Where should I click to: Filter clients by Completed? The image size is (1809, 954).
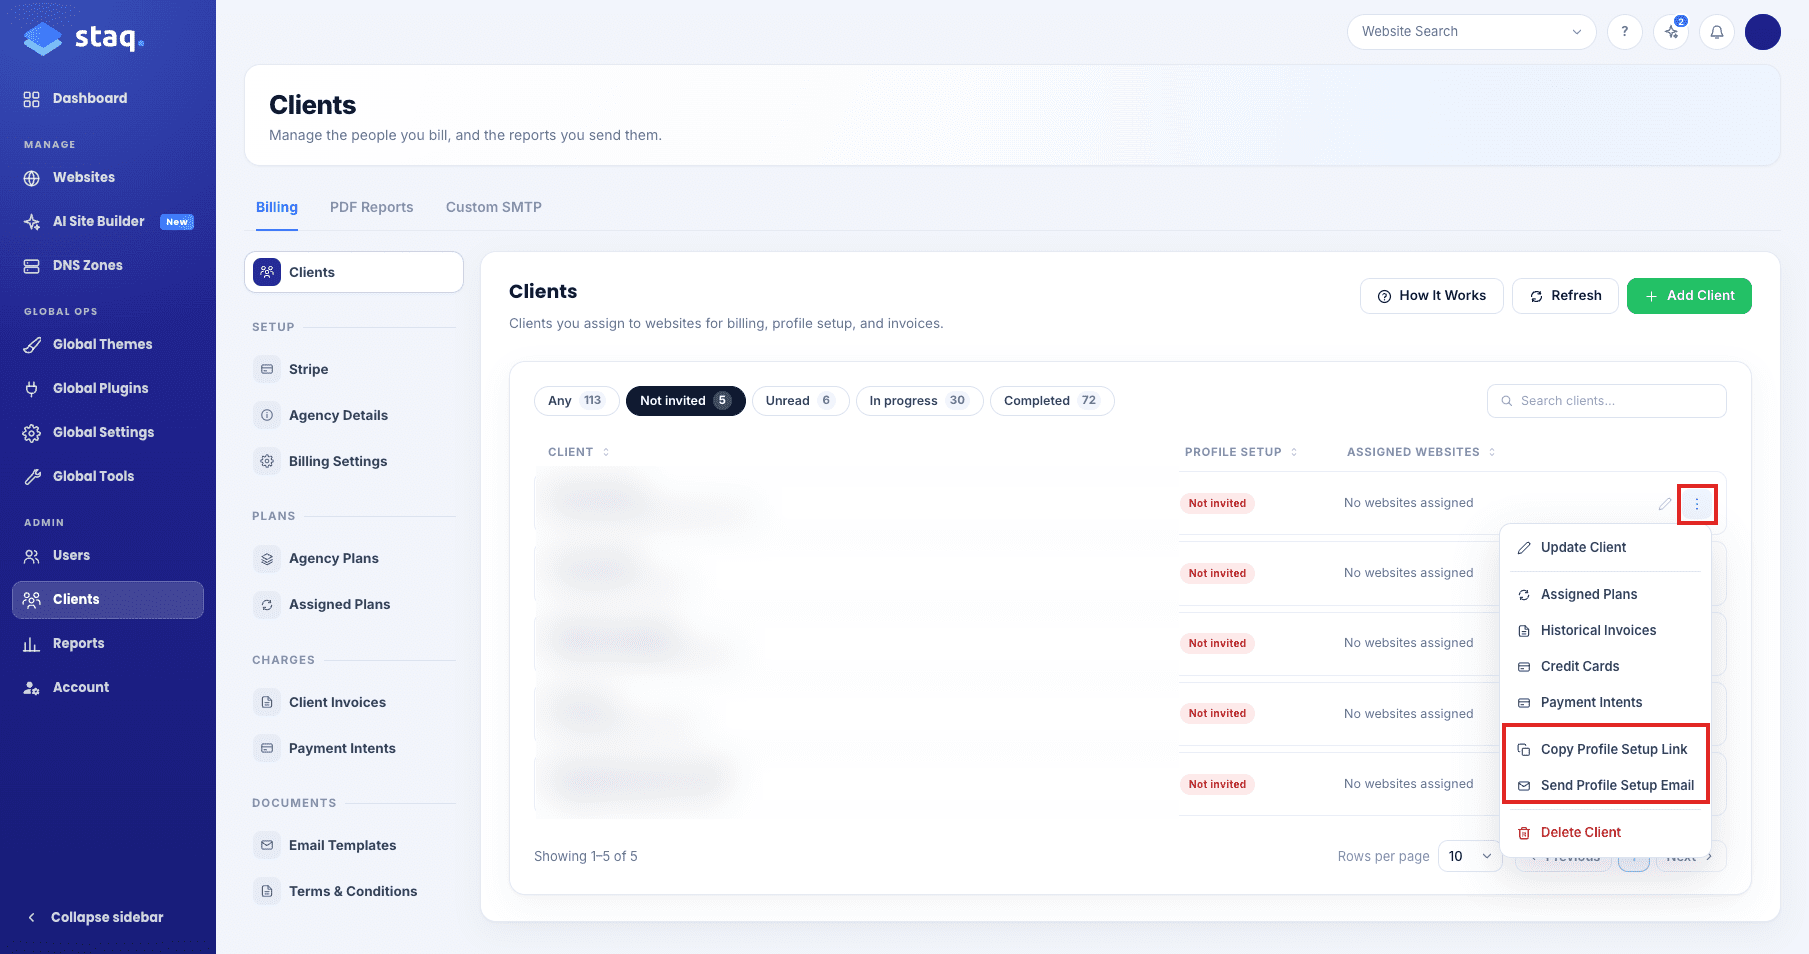pos(1052,401)
